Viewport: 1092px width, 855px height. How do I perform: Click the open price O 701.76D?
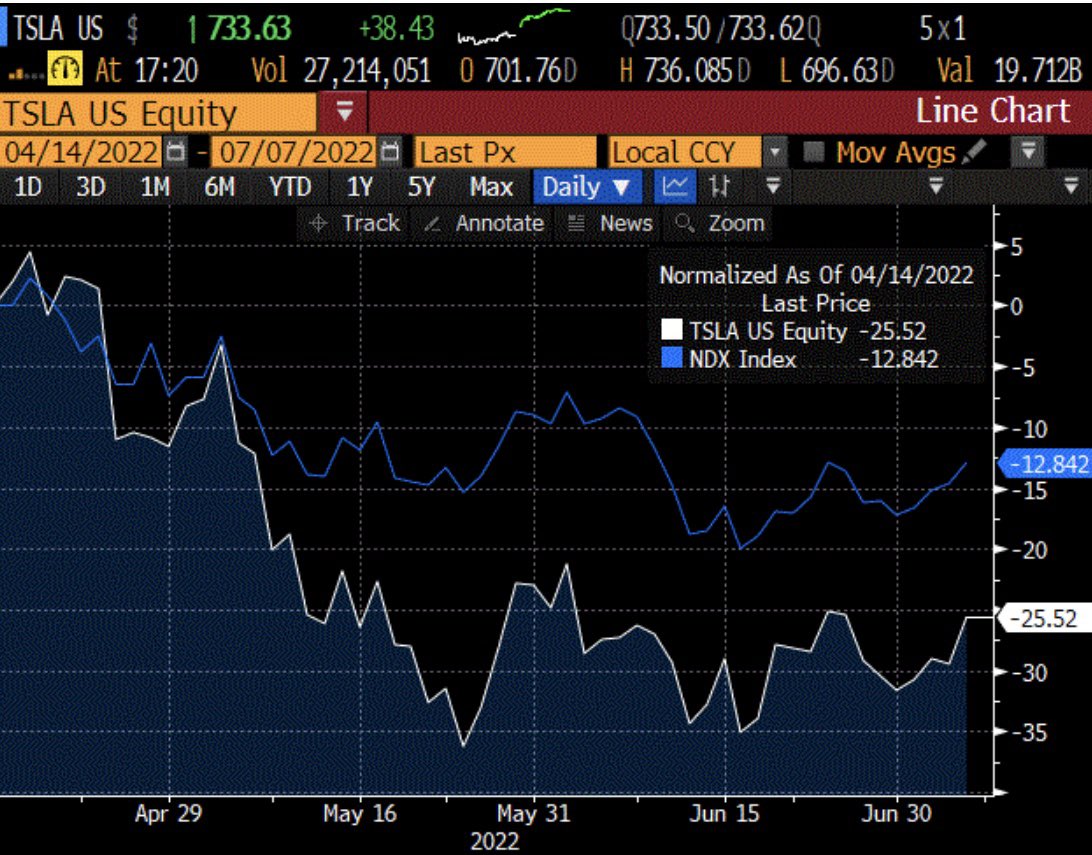[x=518, y=70]
